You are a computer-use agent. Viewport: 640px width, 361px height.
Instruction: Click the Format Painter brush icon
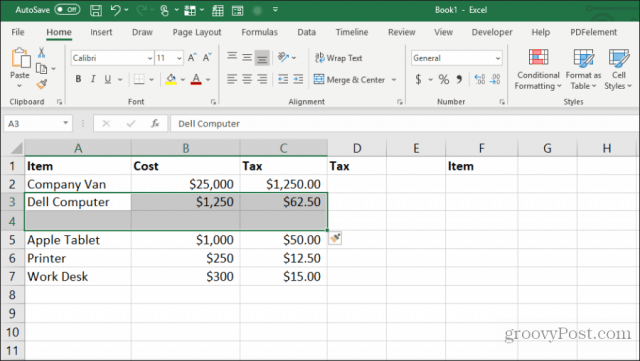click(42, 84)
